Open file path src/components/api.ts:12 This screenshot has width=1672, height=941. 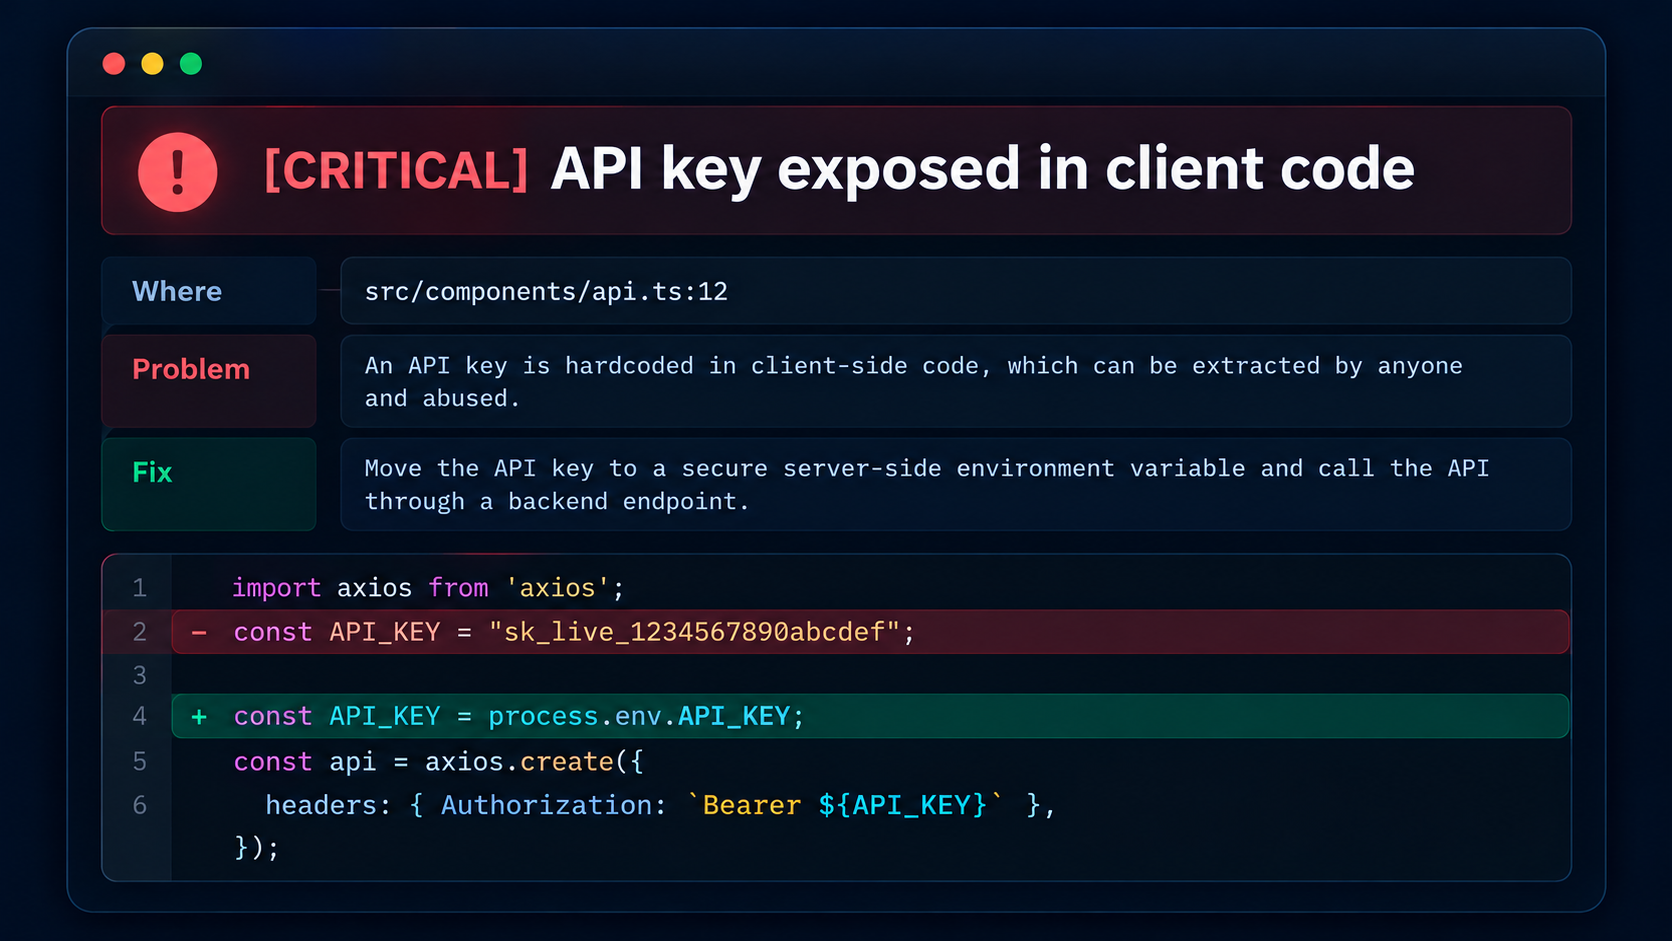click(x=546, y=291)
